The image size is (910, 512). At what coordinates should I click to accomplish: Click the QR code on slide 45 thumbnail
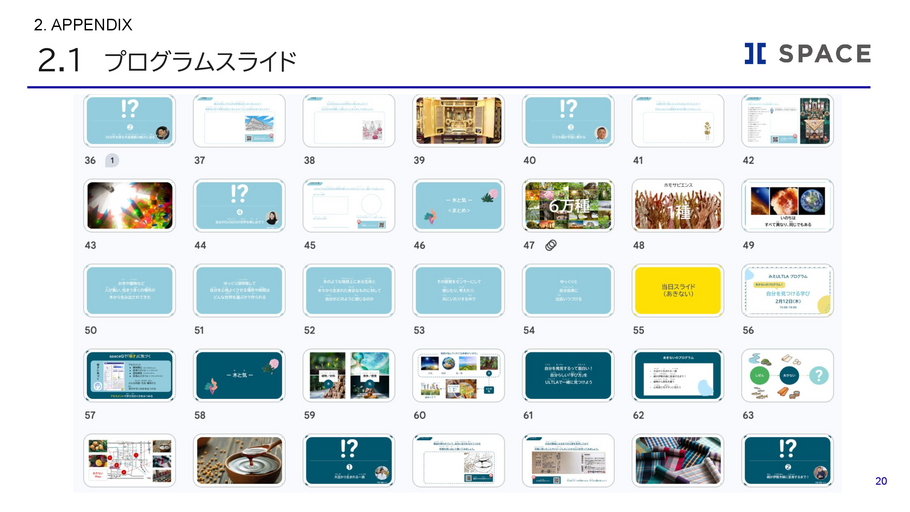tap(381, 225)
